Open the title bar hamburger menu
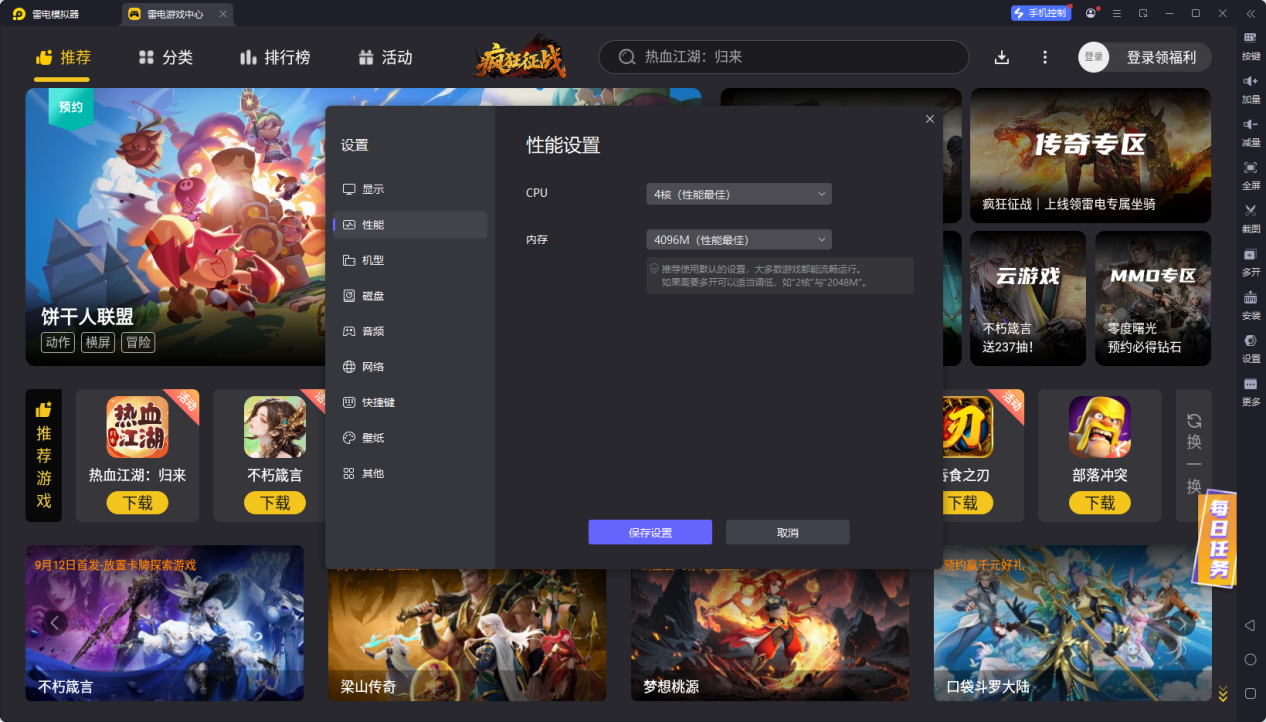1266x722 pixels. [1117, 13]
